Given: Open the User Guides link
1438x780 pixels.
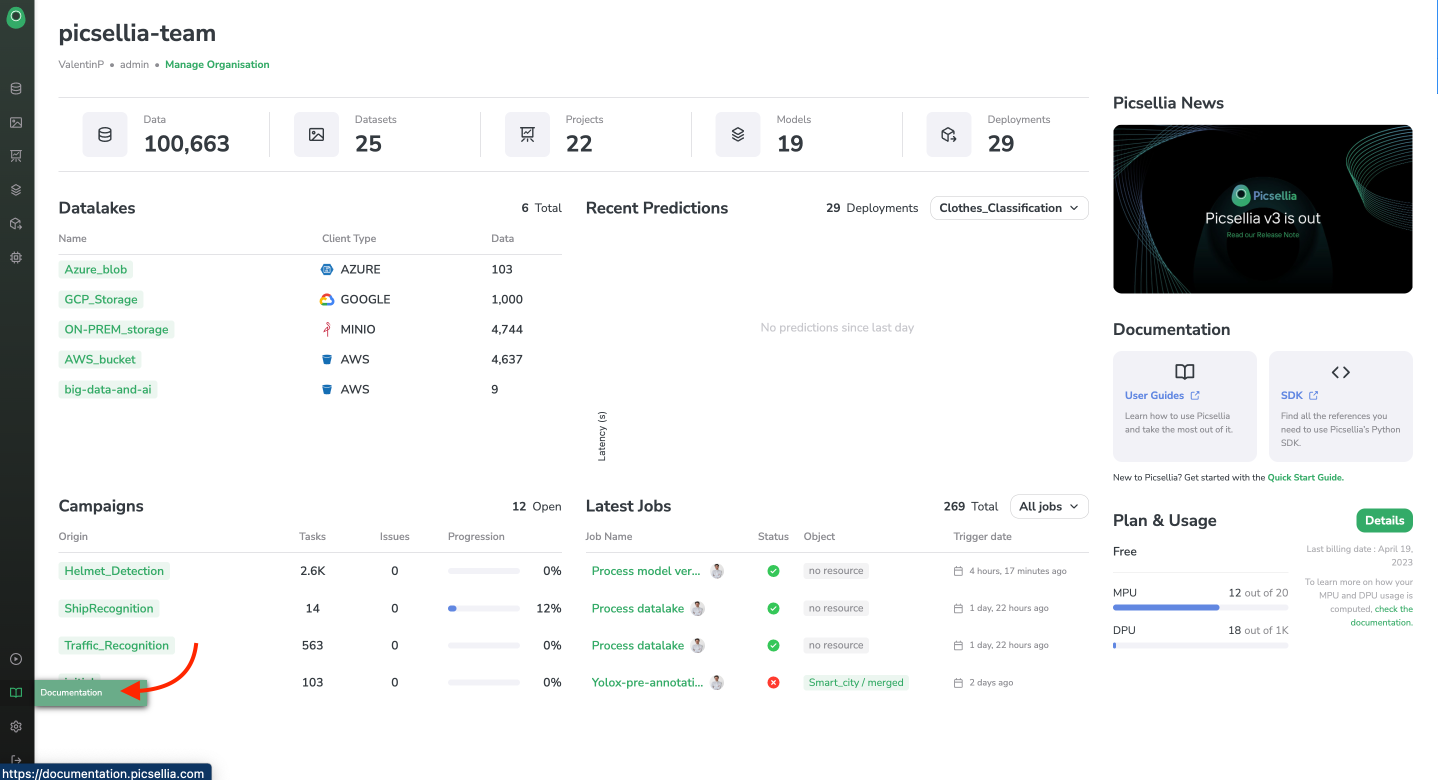Looking at the screenshot, I should pos(1154,396).
